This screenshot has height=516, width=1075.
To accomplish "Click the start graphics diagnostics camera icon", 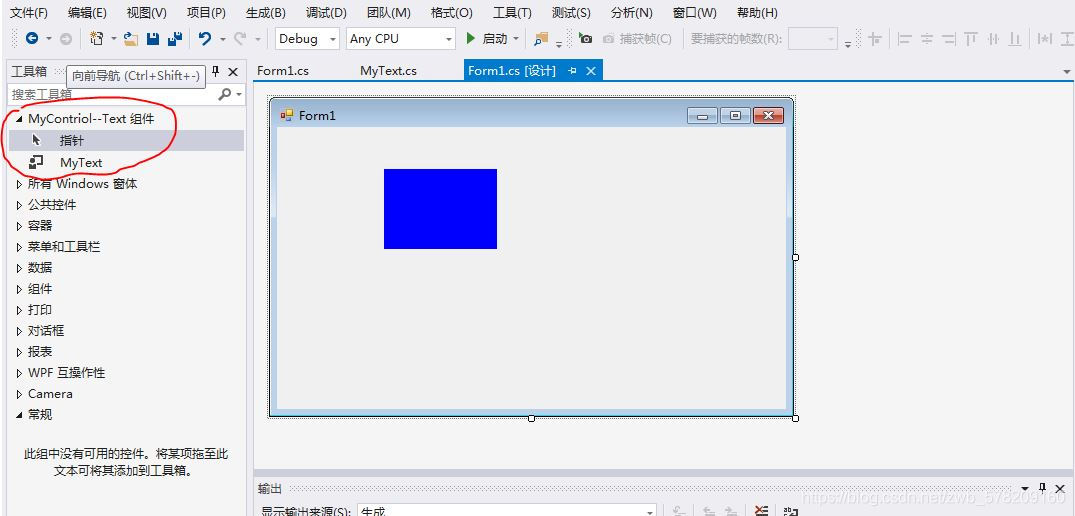I will point(585,39).
